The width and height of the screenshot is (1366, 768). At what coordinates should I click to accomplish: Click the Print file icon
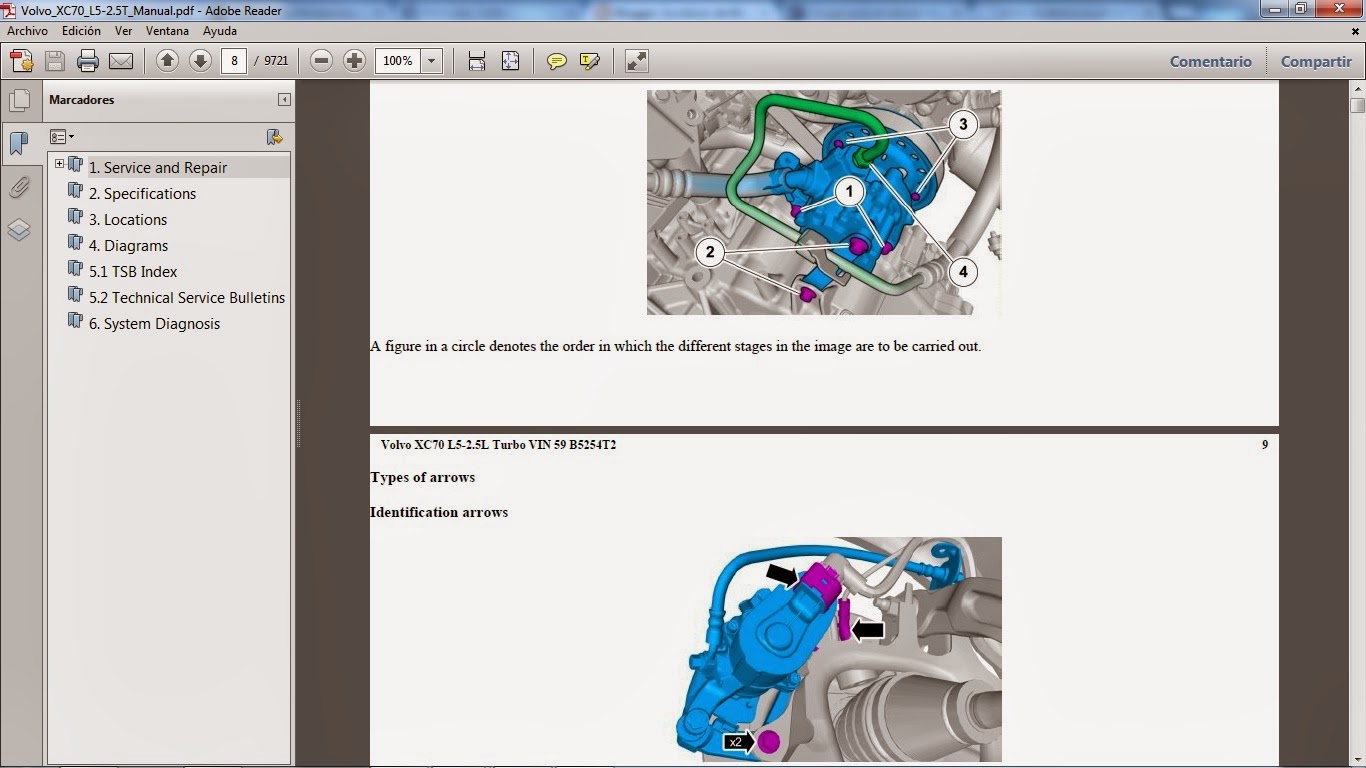(x=88, y=61)
